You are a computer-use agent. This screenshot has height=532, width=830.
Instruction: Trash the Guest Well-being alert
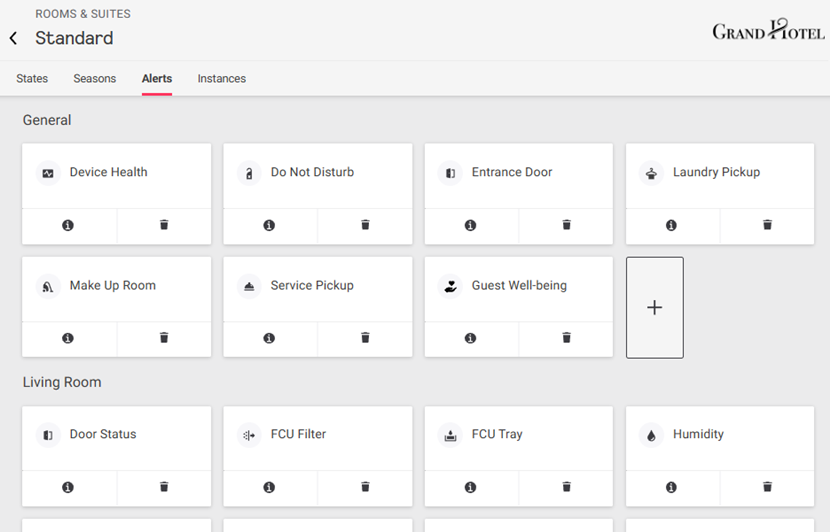(566, 338)
